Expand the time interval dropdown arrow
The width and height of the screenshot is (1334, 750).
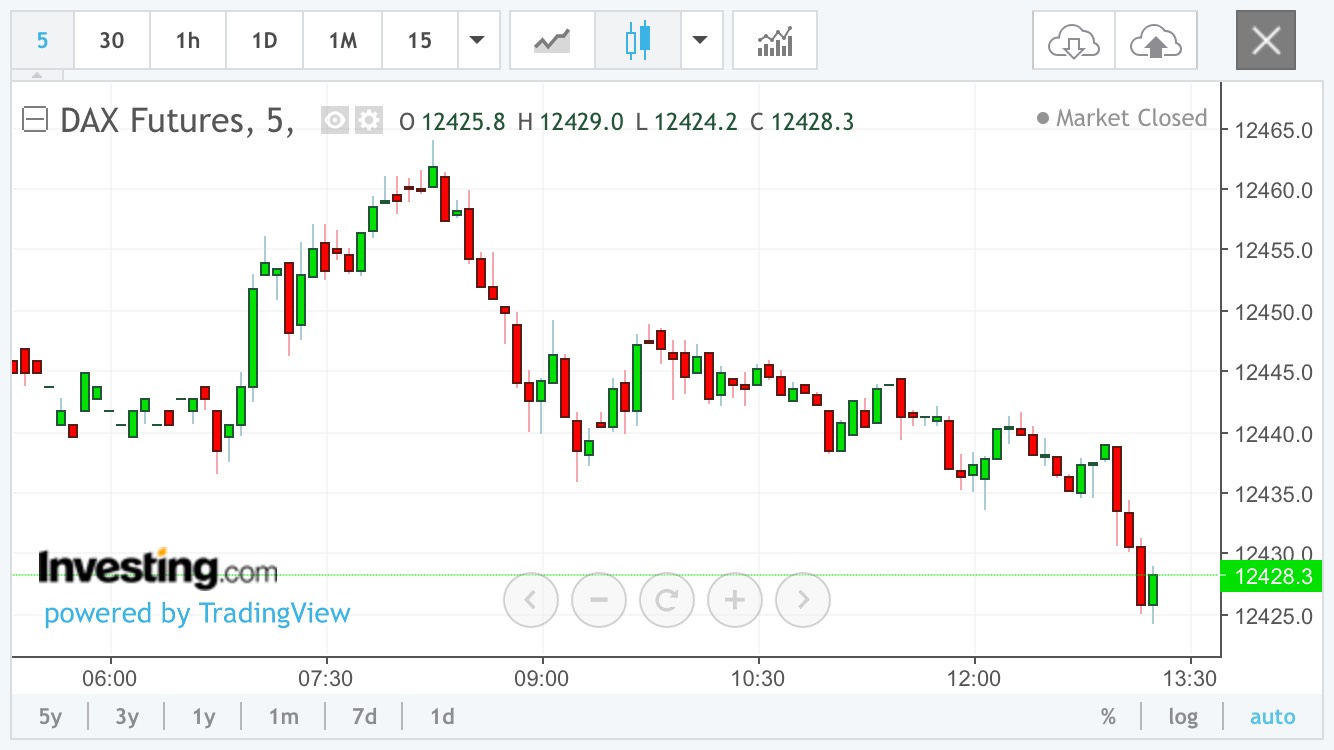(x=477, y=40)
